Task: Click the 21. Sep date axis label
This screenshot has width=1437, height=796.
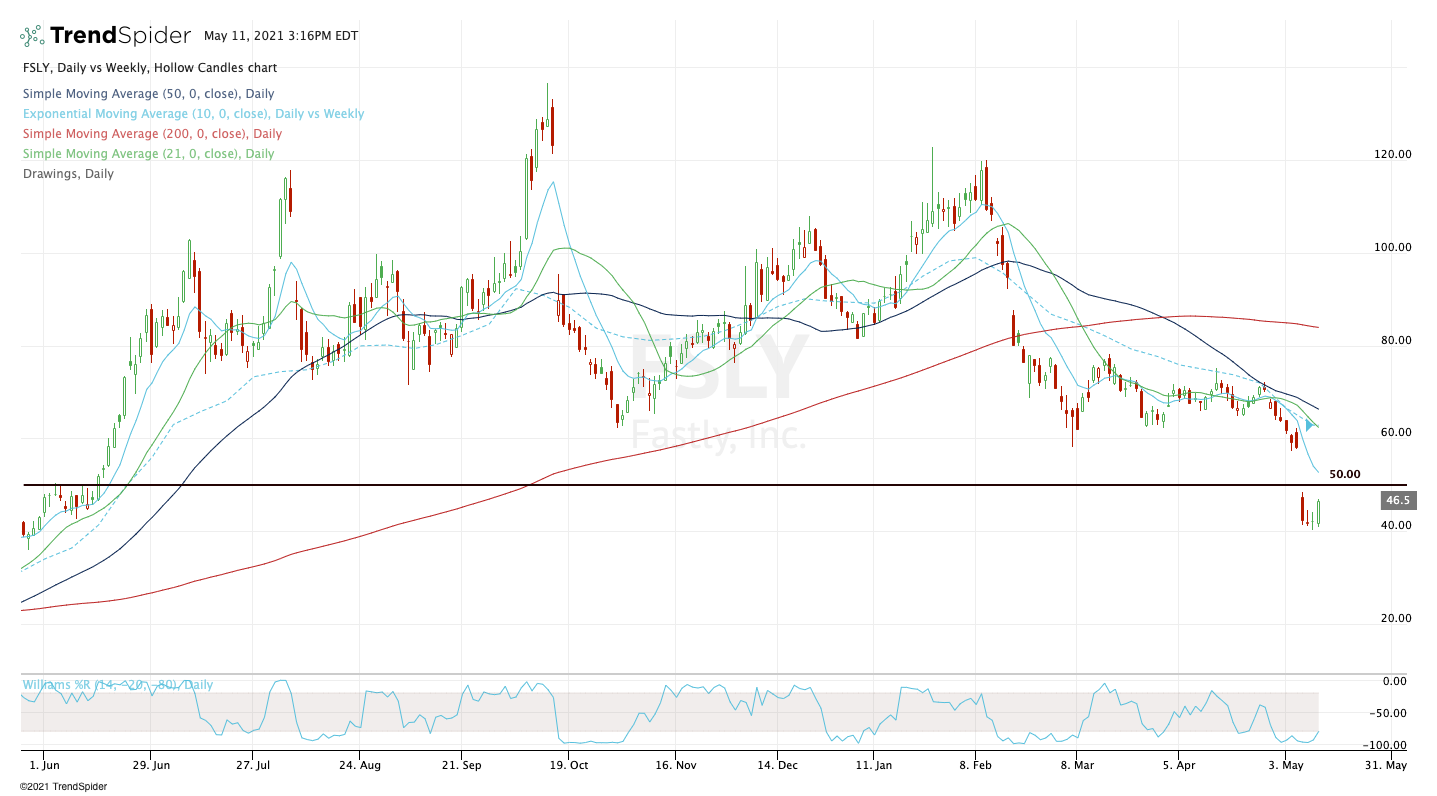Action: [460, 765]
